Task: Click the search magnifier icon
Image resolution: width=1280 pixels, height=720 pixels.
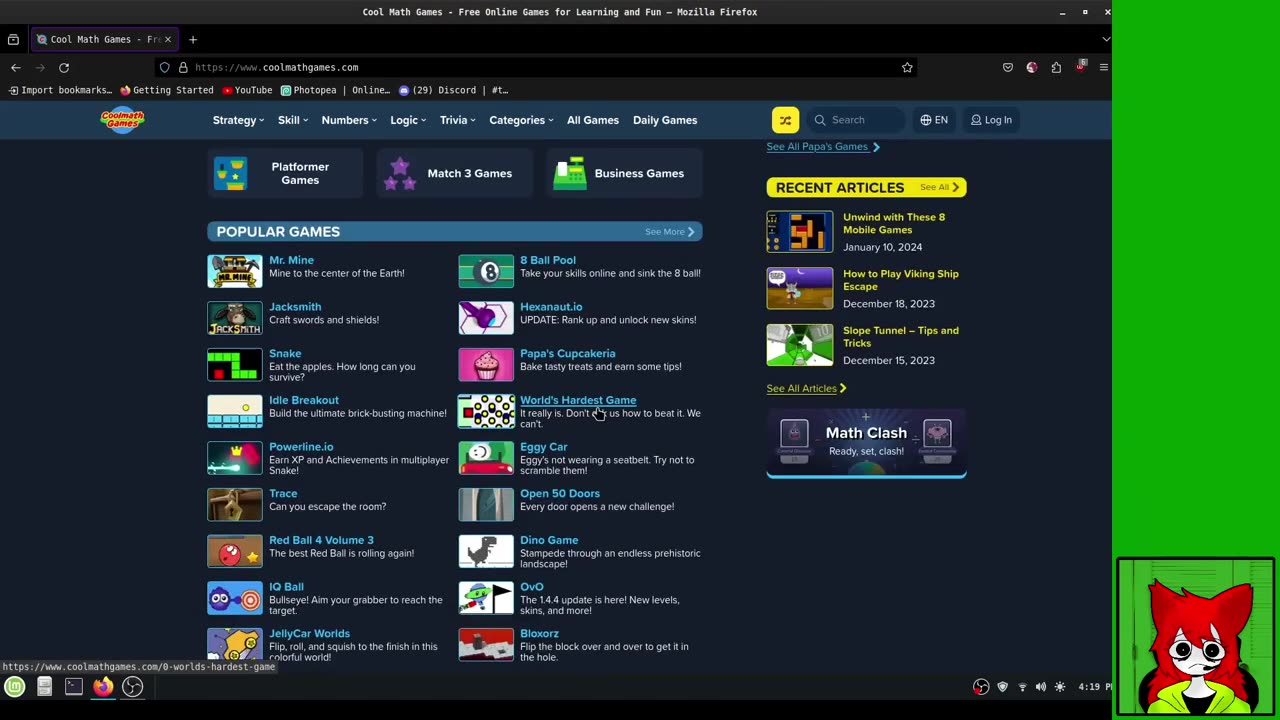Action: 820,120
